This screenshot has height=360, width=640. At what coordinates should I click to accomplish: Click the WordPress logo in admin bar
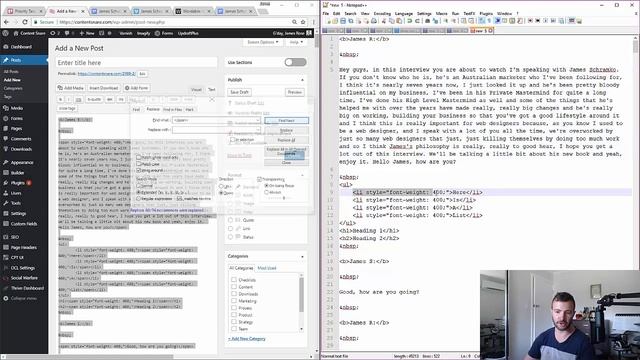[6, 33]
